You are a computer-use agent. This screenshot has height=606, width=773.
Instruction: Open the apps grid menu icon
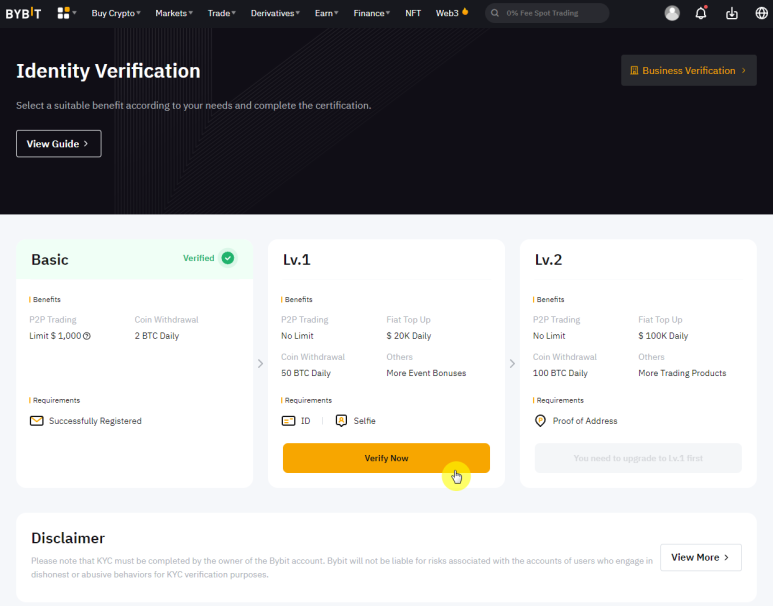click(x=64, y=13)
